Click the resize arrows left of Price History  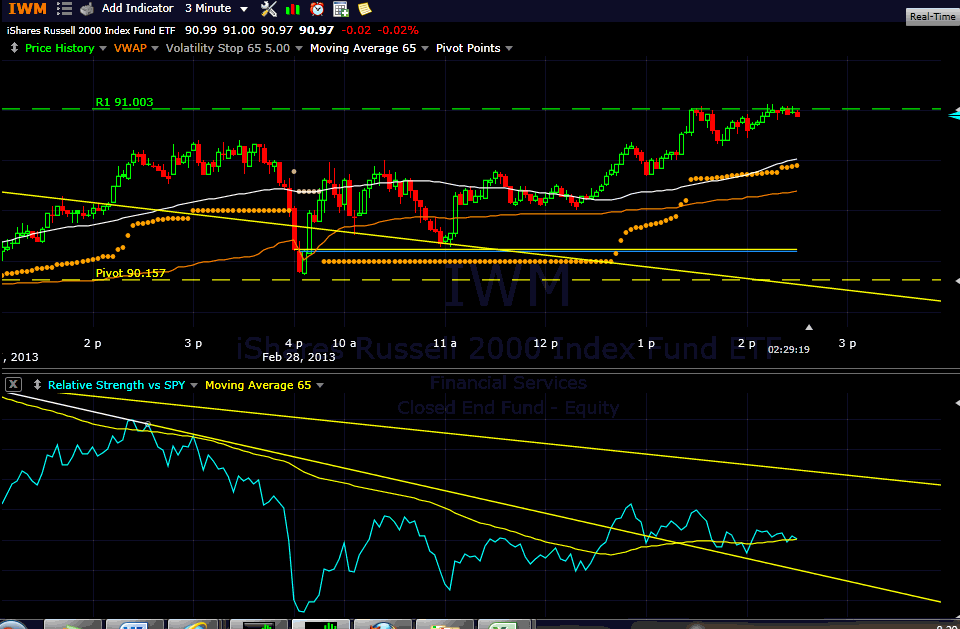[15, 48]
